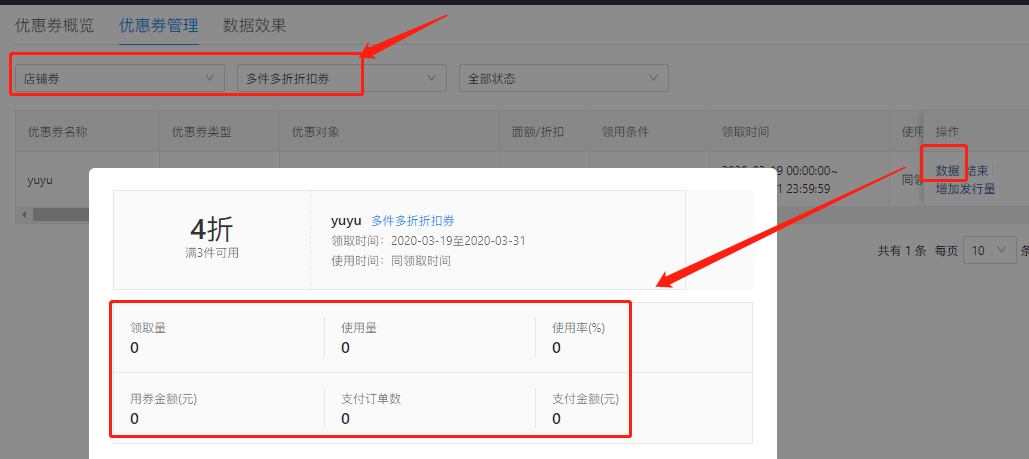
Task: Click the 共有 1 条 record count text
Action: pos(902,250)
